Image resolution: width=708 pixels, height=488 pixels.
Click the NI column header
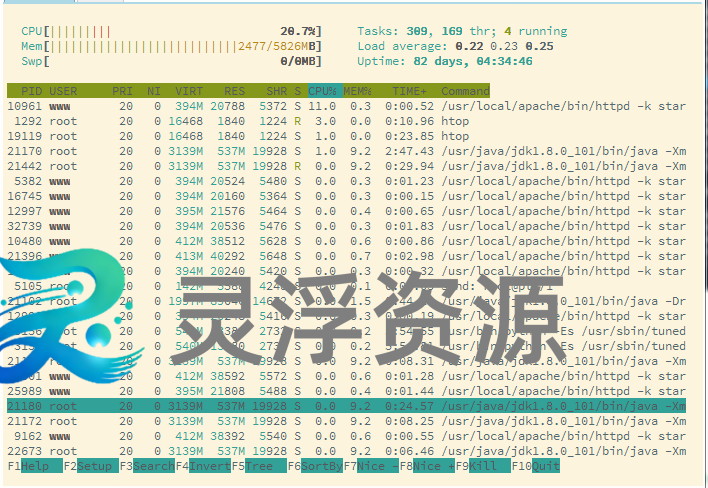[154, 91]
